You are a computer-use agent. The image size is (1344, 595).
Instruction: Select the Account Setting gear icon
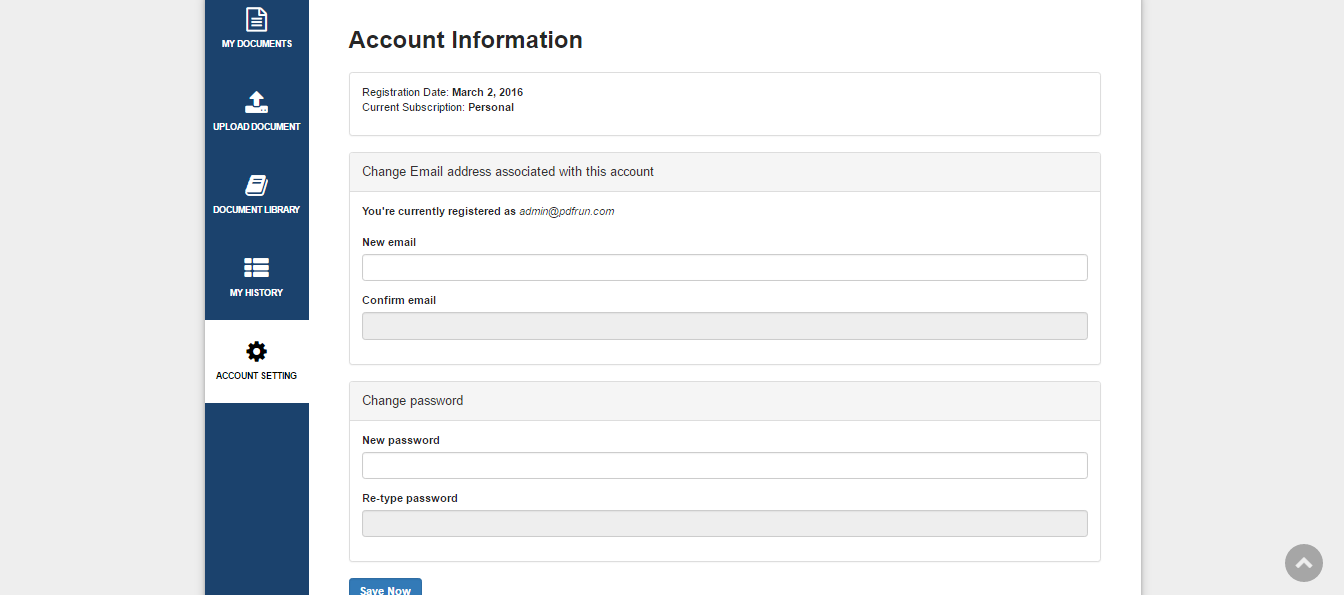tap(257, 351)
